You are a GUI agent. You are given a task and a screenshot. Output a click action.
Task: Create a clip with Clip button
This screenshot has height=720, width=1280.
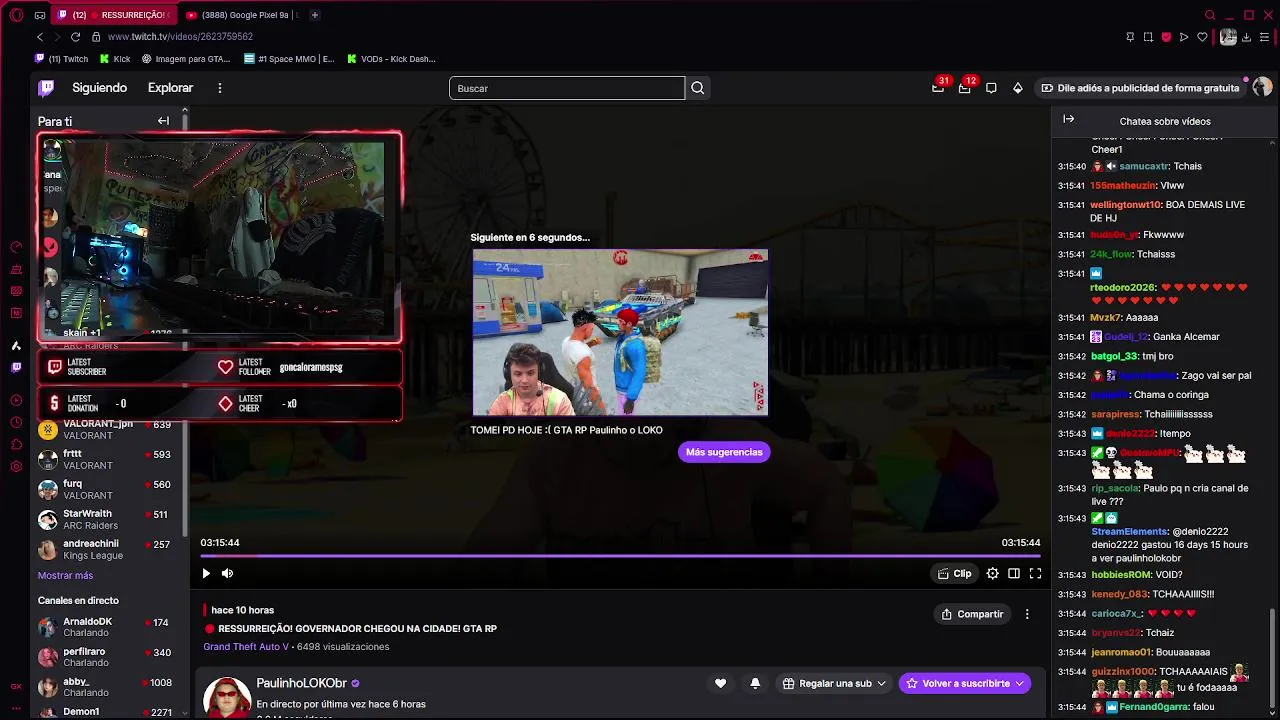tap(954, 573)
